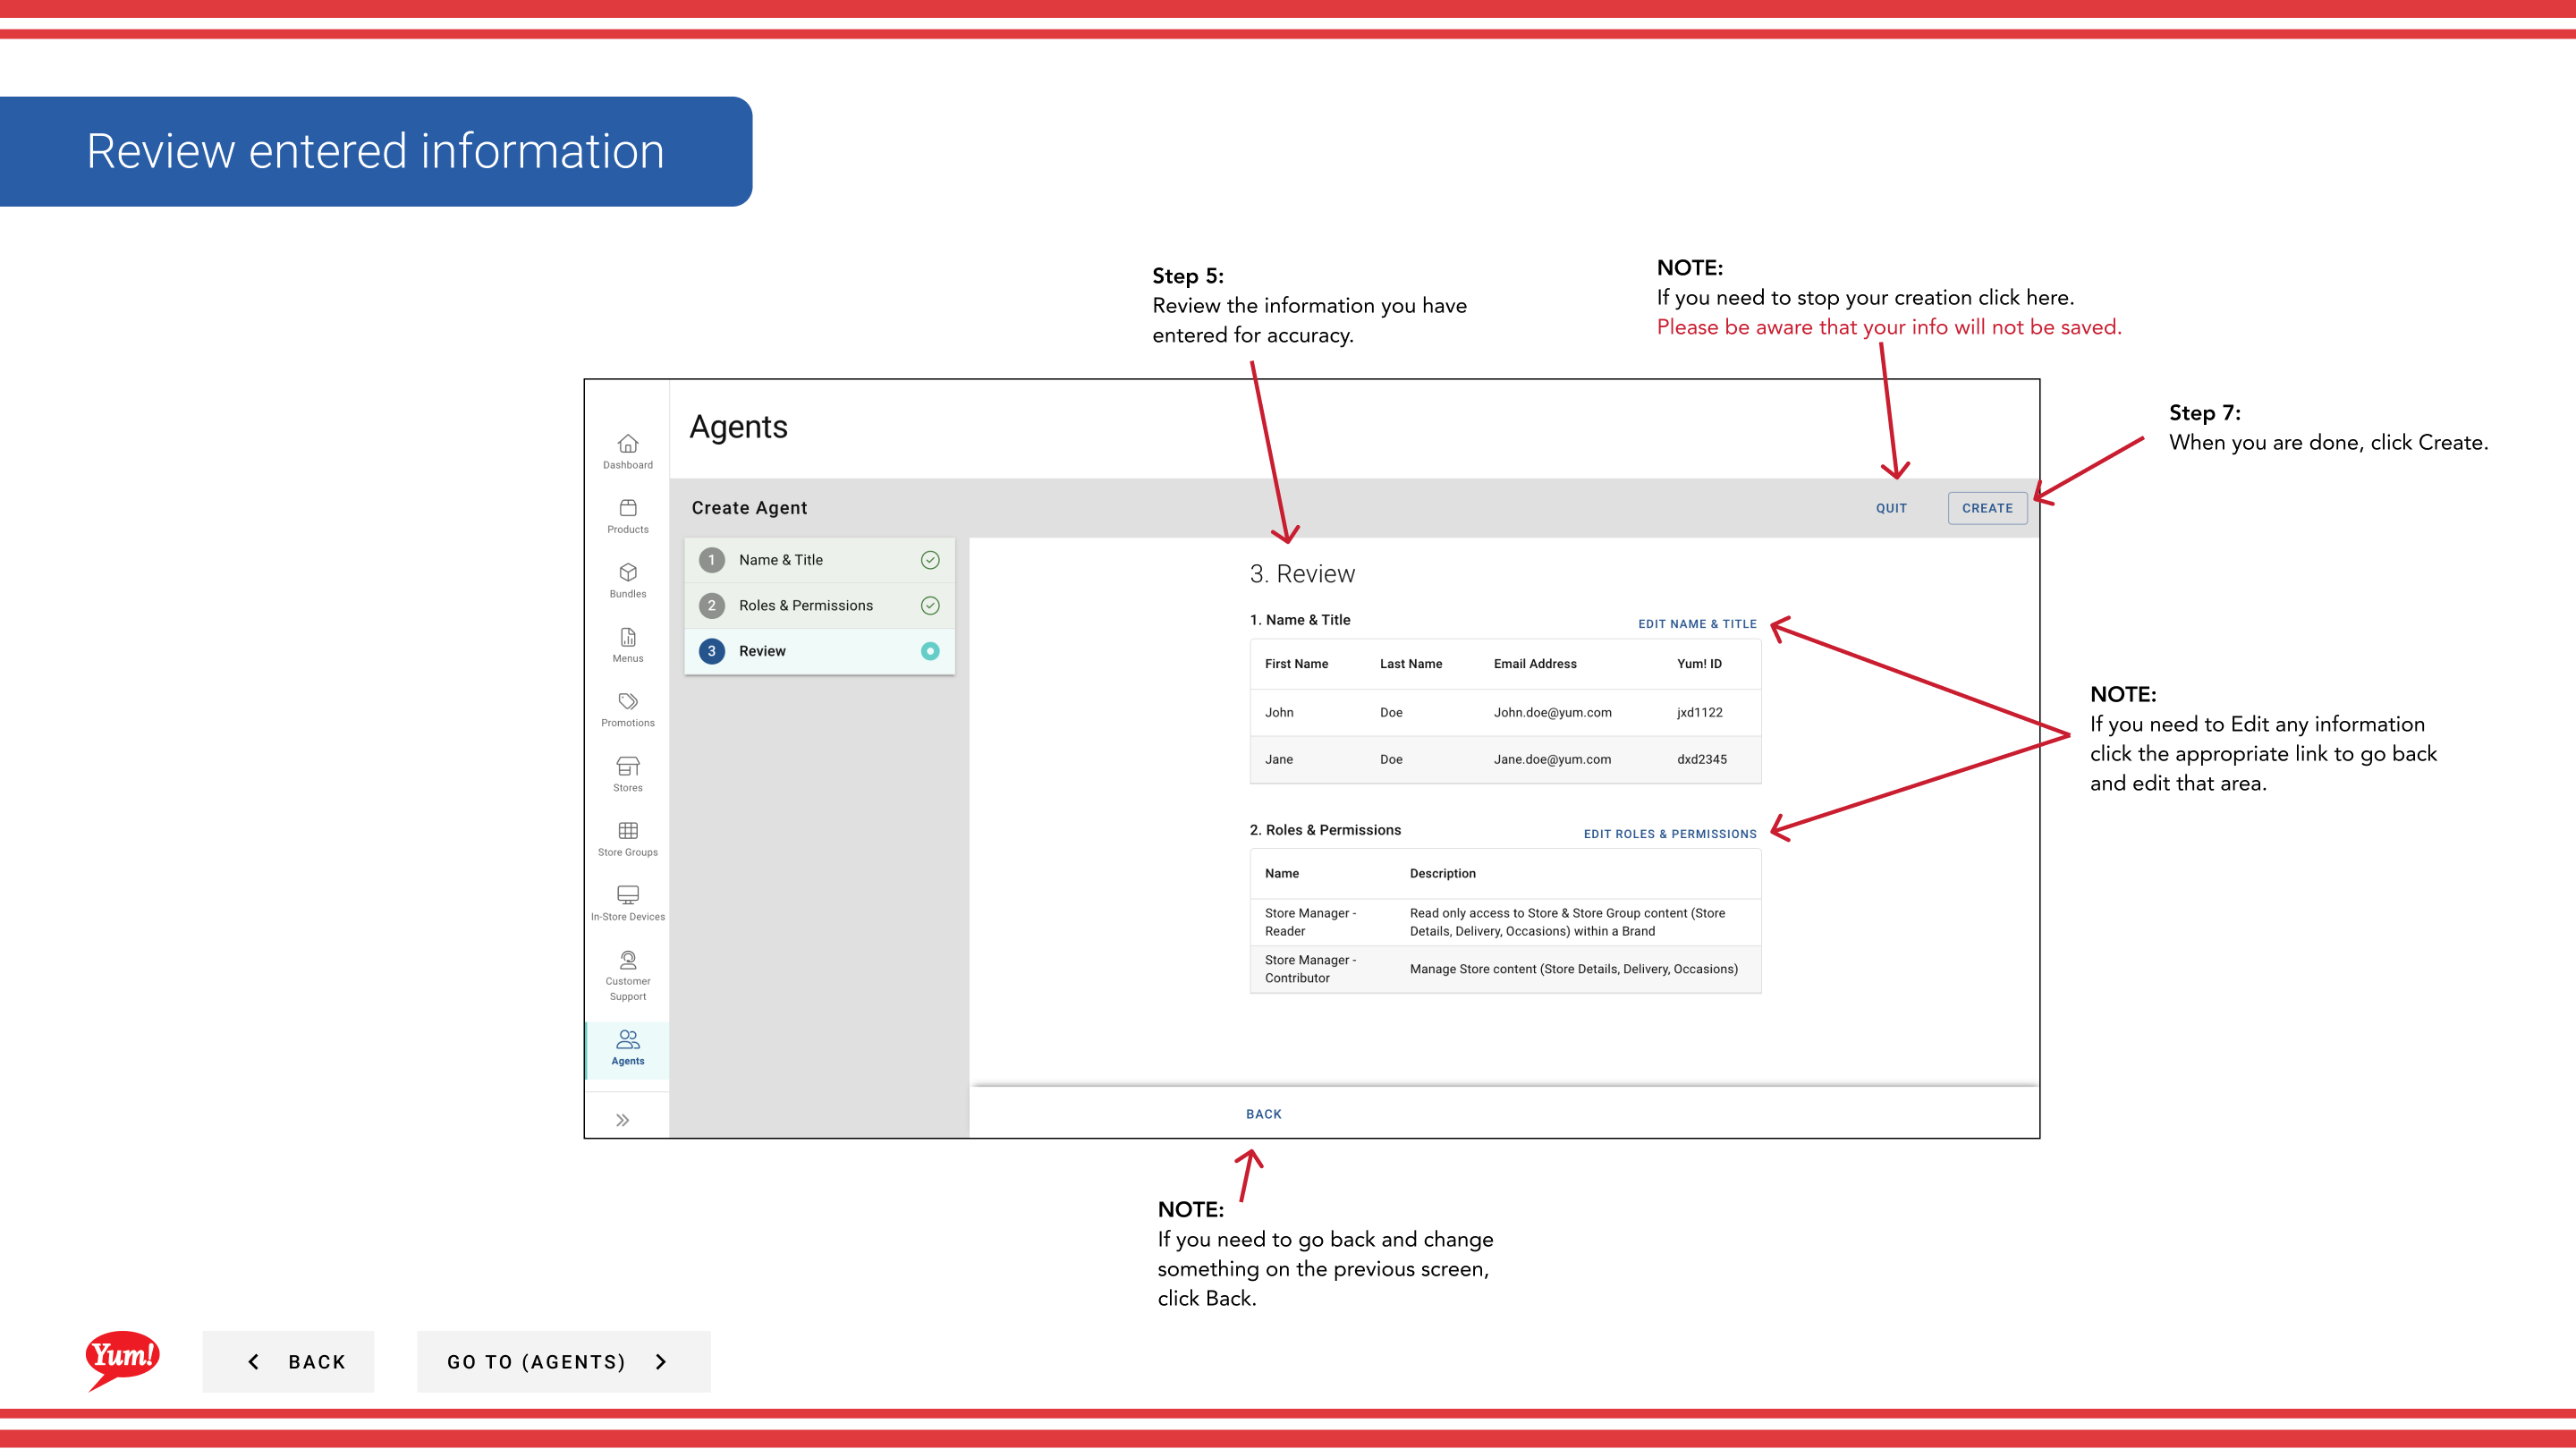Image resolution: width=2576 pixels, height=1449 pixels.
Task: Click the 2. Roles & Permissions section heading
Action: [x=1325, y=830]
